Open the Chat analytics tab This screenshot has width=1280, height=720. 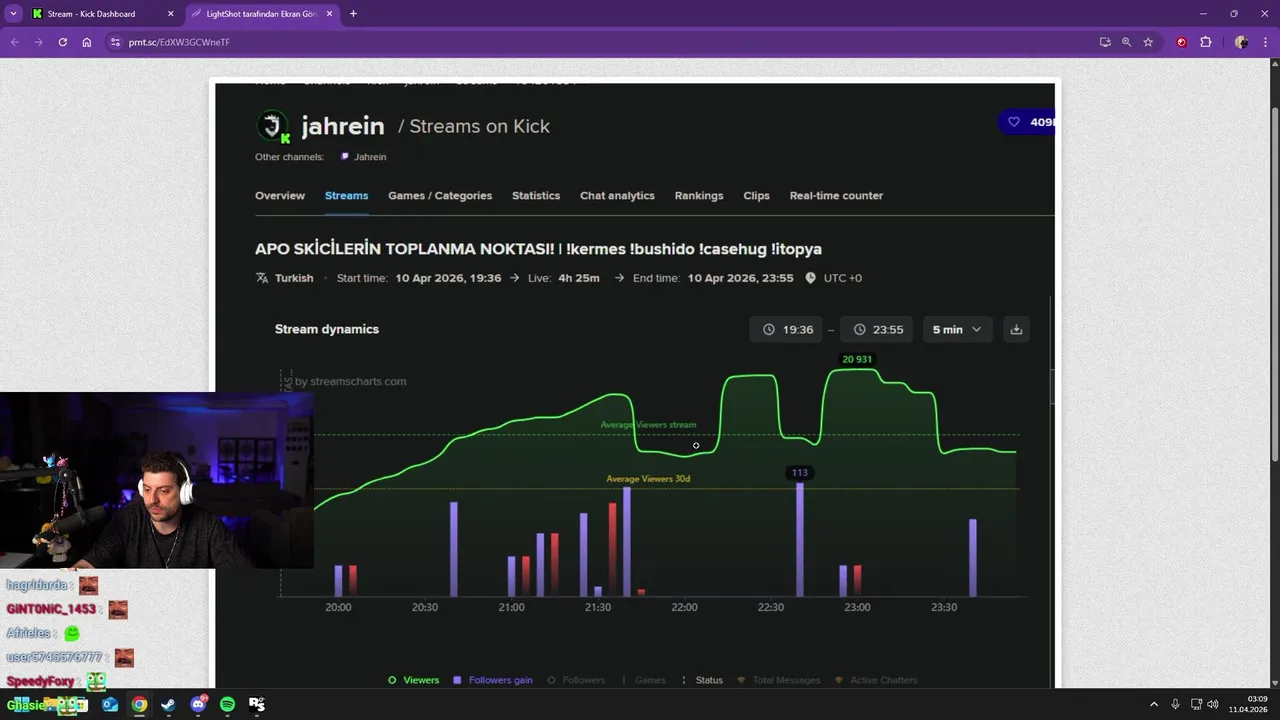click(617, 196)
